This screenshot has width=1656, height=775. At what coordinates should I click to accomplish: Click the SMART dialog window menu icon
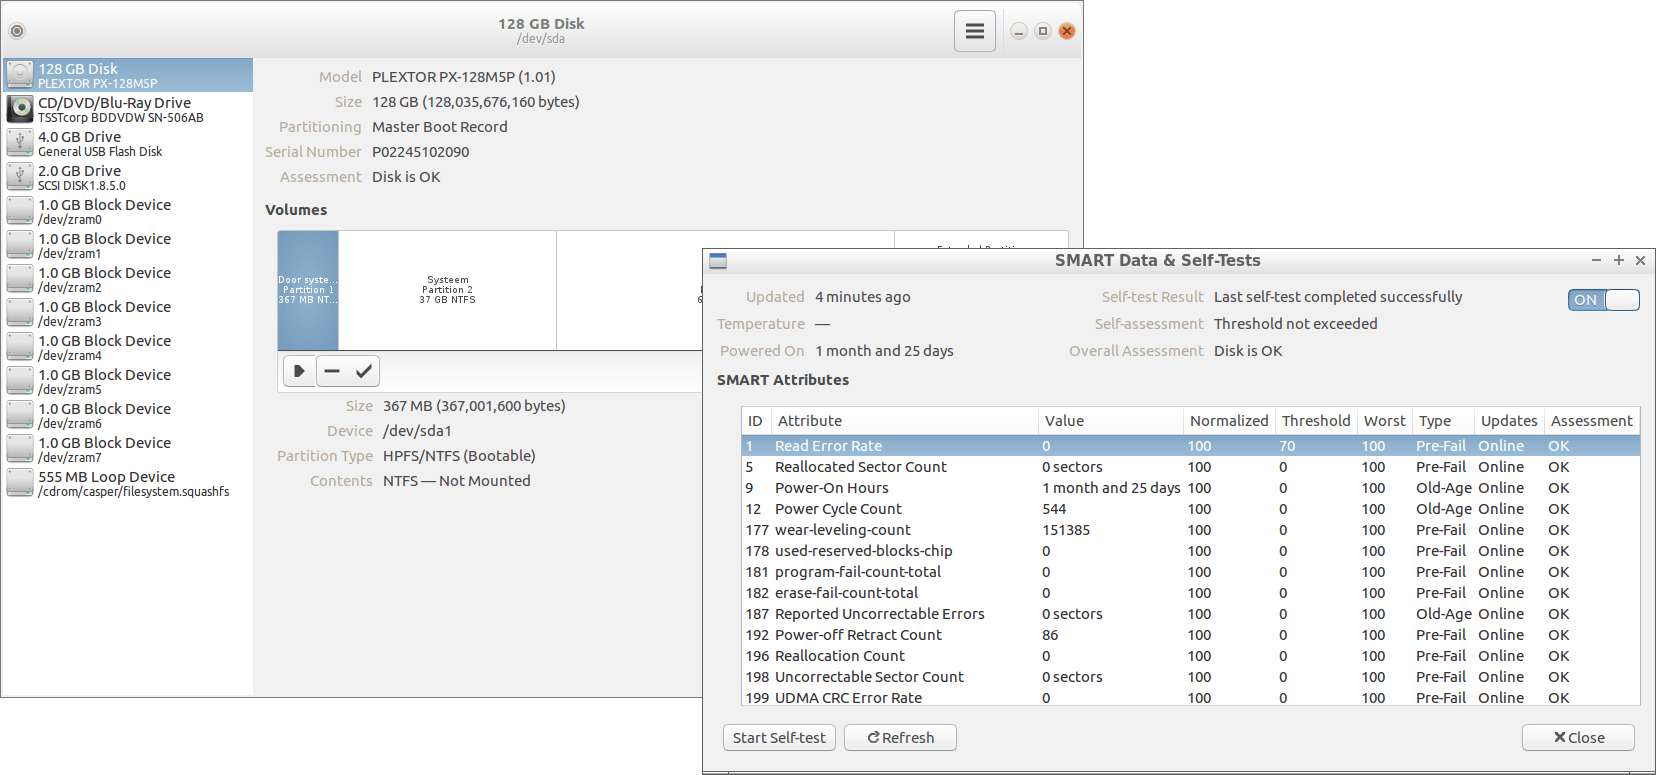[x=718, y=261]
